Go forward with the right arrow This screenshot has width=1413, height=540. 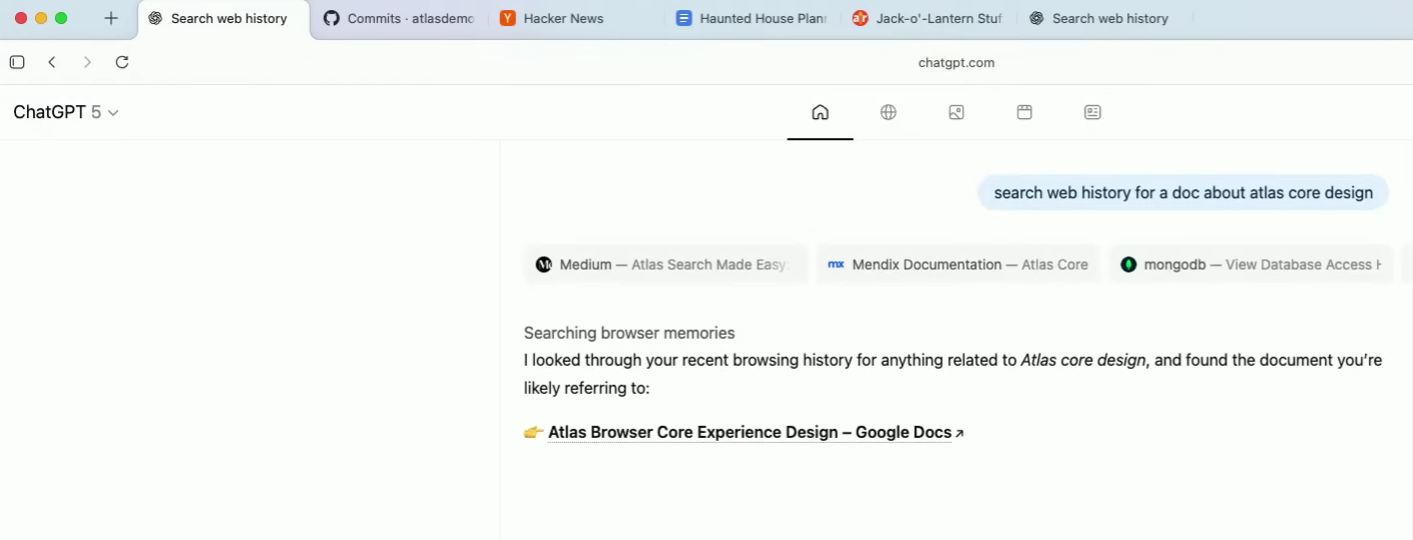(87, 62)
